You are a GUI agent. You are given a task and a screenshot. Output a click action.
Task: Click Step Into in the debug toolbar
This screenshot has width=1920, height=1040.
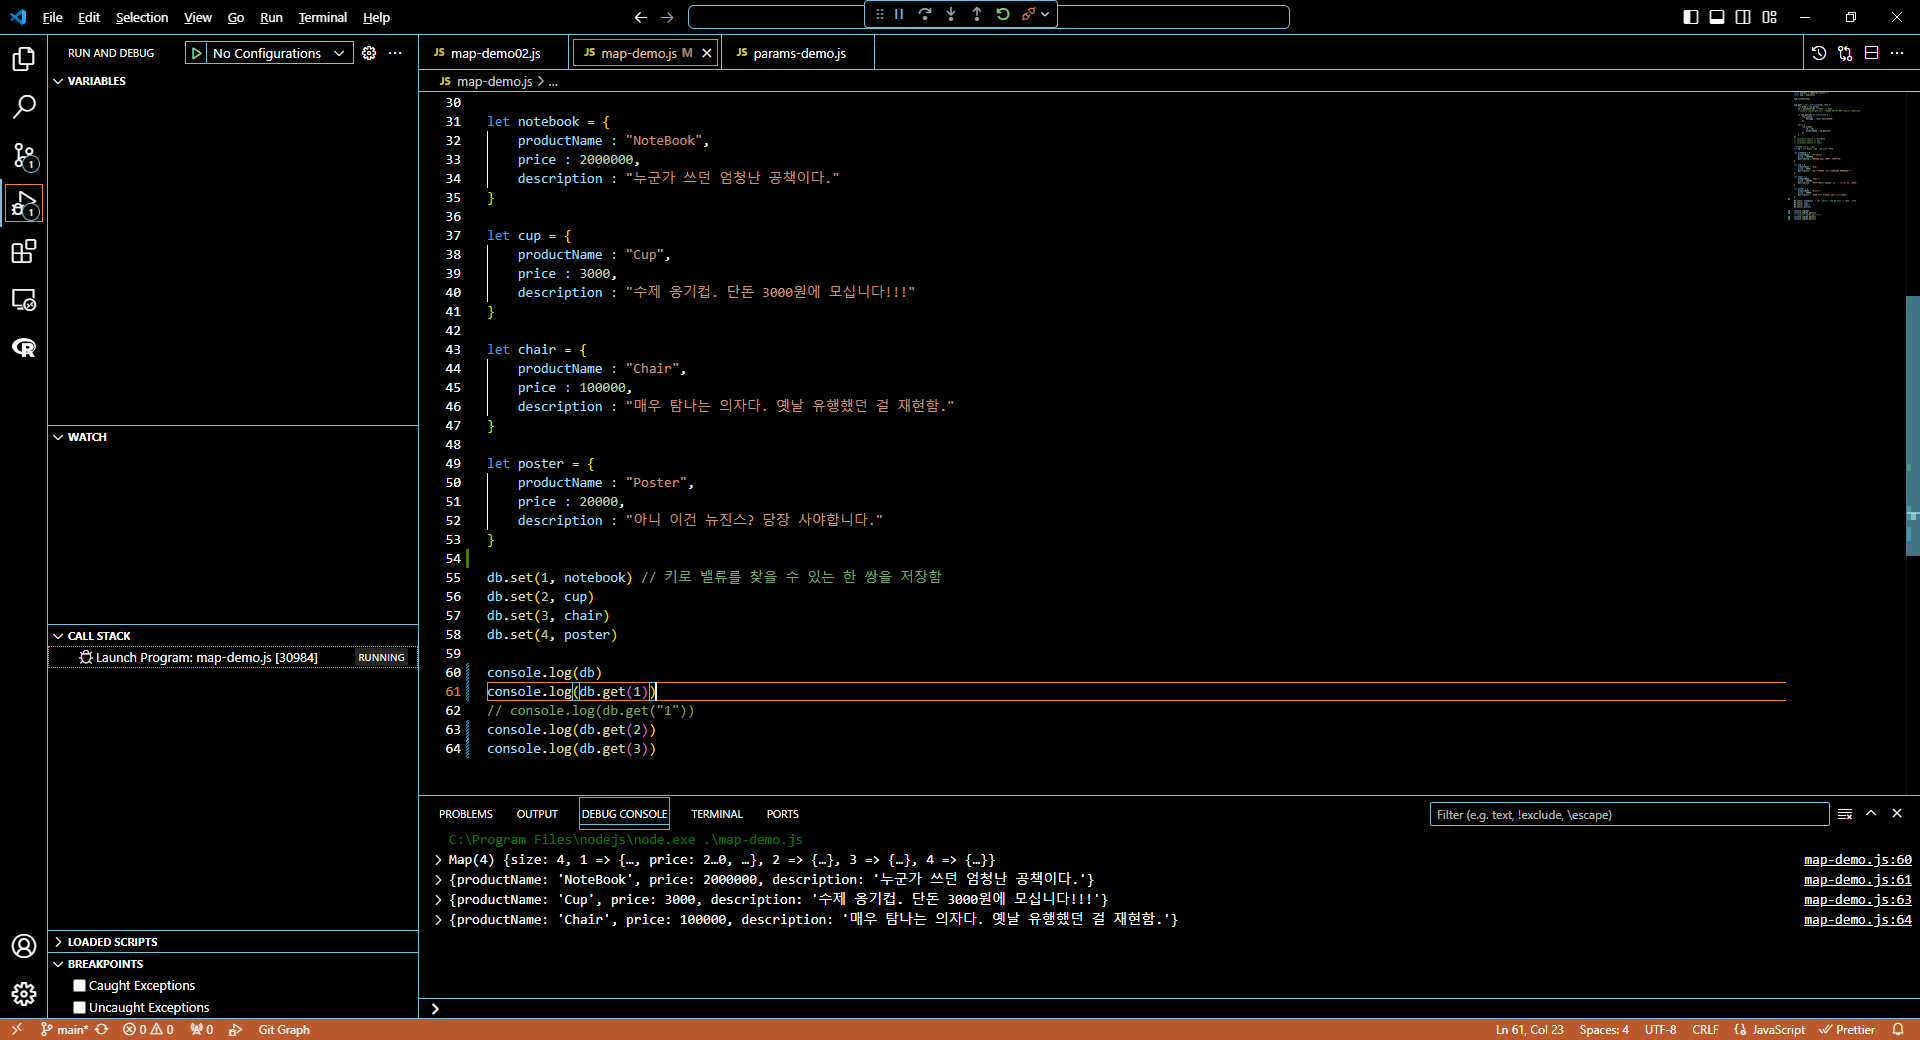(951, 14)
